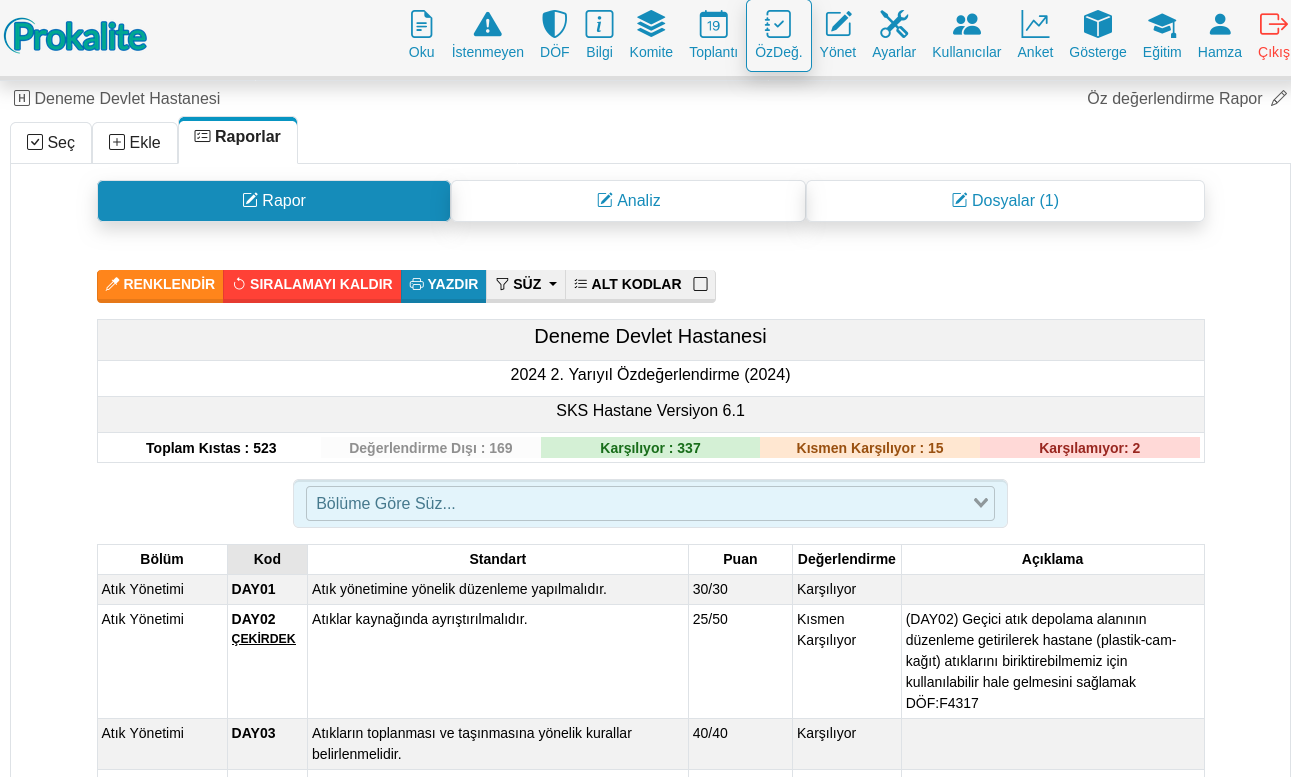Click the Değerlendirme column header
This screenshot has height=777, width=1291.
coord(847,559)
